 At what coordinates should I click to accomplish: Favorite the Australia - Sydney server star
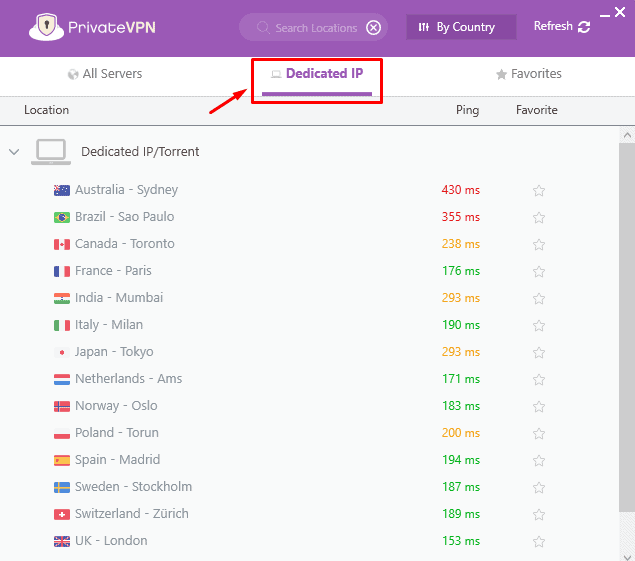pos(539,191)
